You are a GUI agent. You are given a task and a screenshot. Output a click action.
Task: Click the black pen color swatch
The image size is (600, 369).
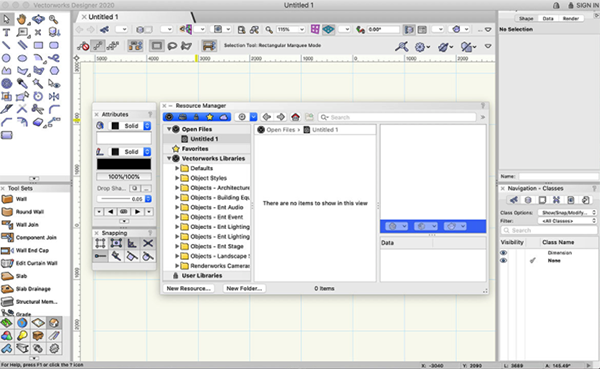click(x=124, y=164)
